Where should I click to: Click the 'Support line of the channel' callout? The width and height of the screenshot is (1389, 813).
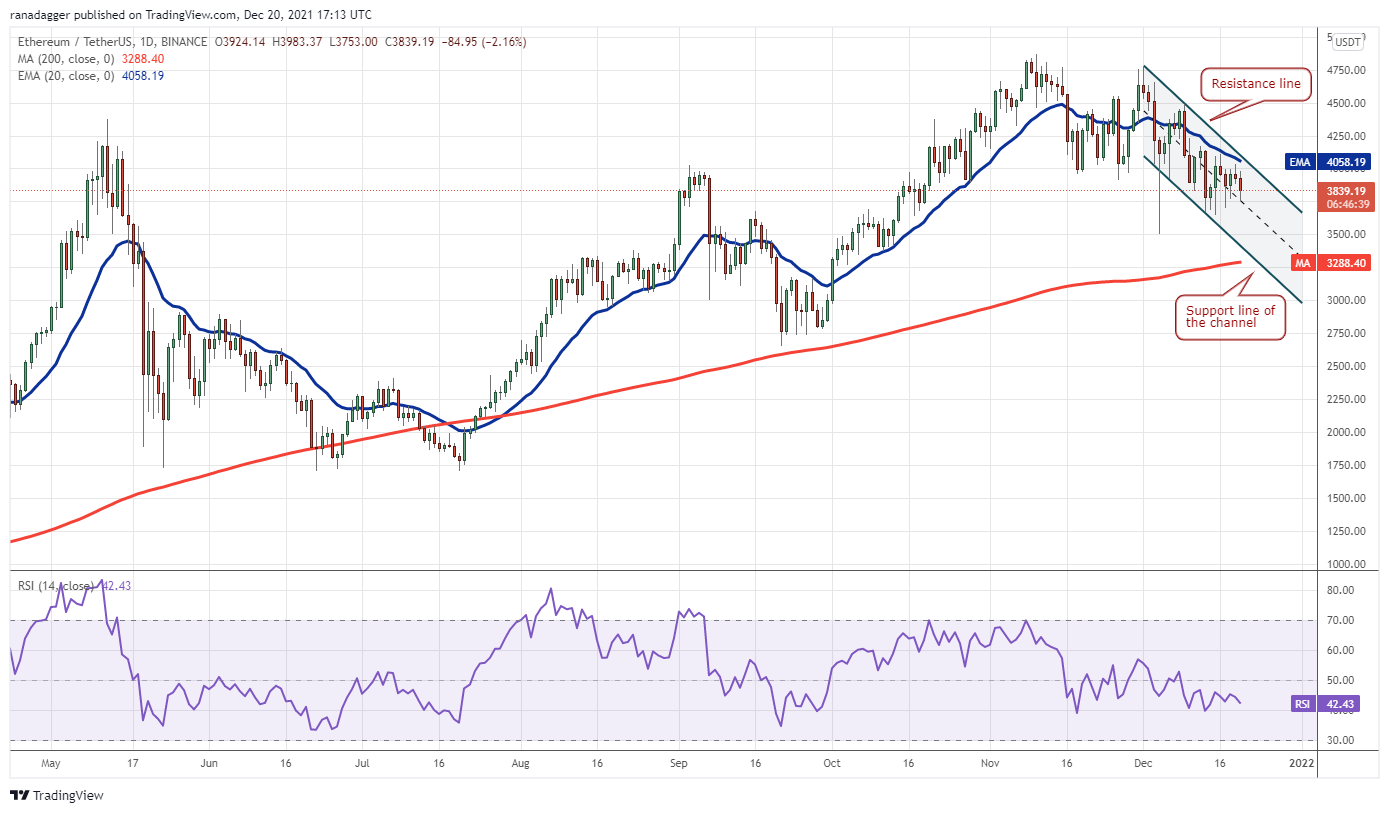tap(1229, 317)
